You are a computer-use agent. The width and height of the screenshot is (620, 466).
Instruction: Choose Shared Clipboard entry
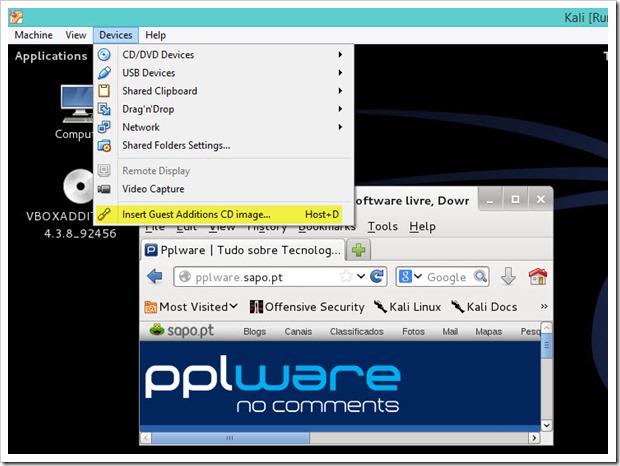223,91
